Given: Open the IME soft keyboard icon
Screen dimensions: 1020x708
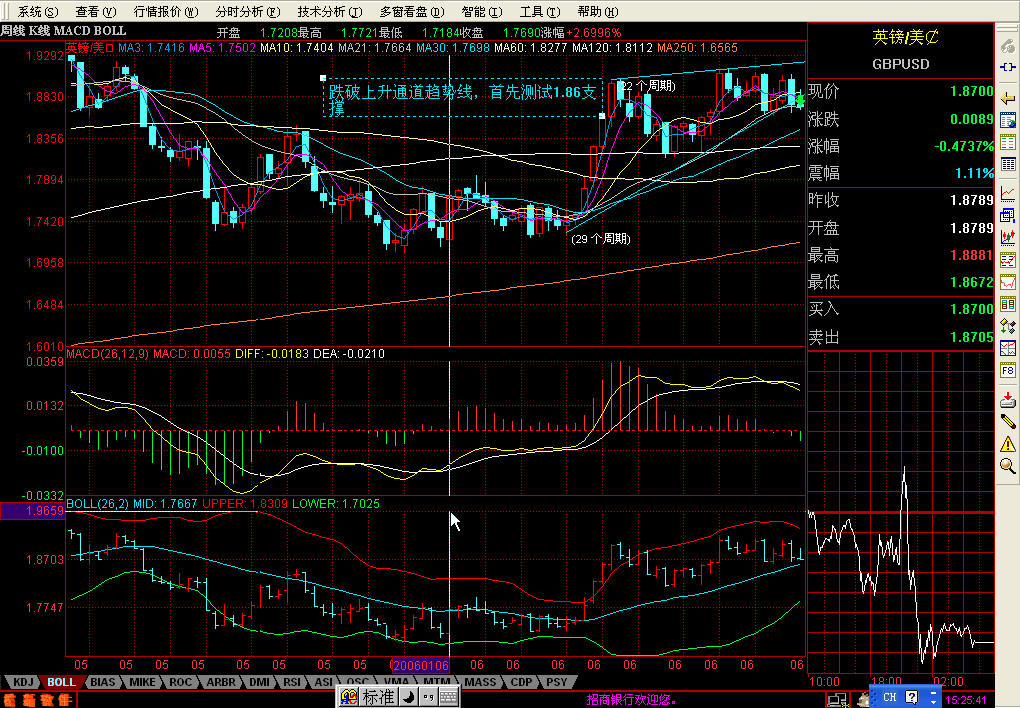Looking at the screenshot, I should (x=448, y=698).
